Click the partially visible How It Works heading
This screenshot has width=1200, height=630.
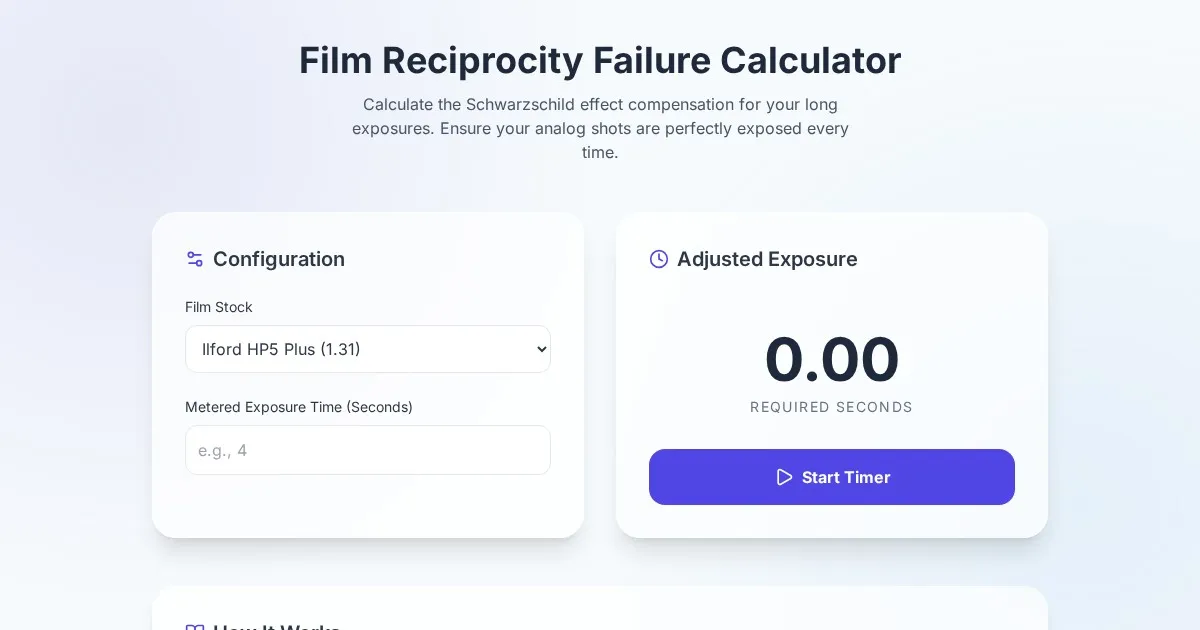coord(277,626)
